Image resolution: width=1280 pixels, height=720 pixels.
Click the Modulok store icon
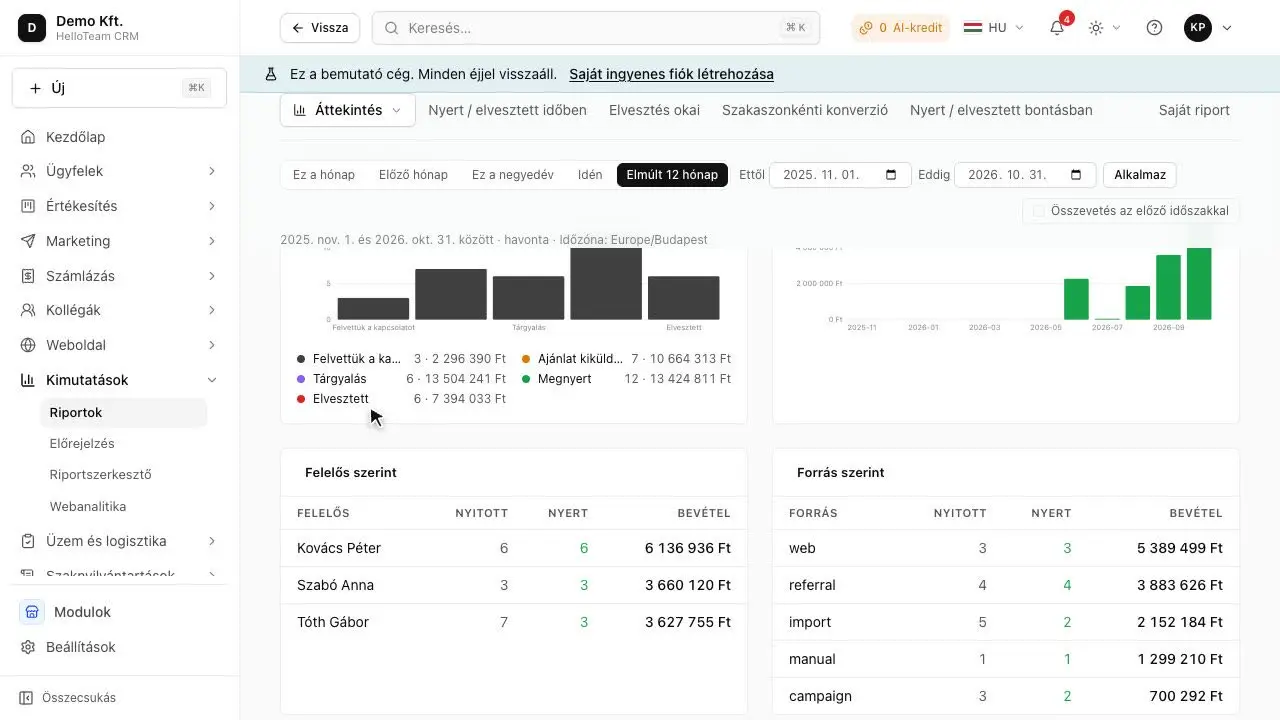click(31, 612)
